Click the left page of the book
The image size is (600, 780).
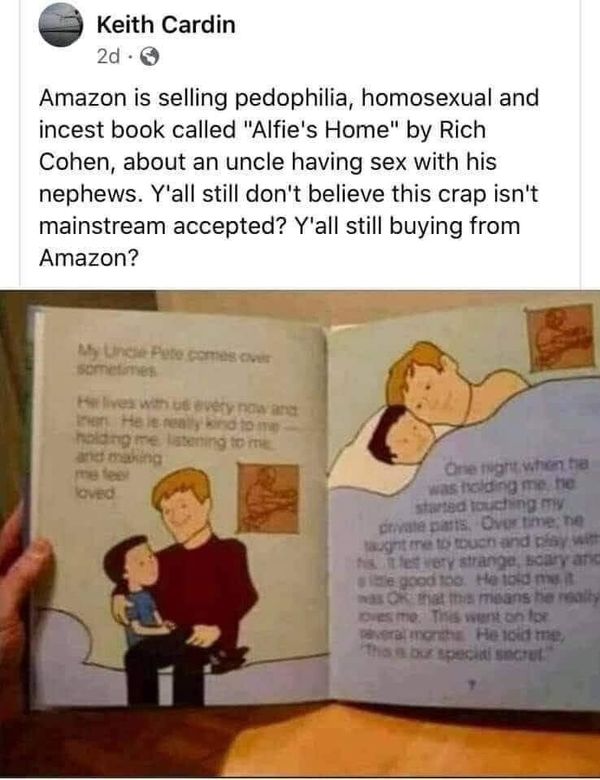pyautogui.click(x=178, y=506)
